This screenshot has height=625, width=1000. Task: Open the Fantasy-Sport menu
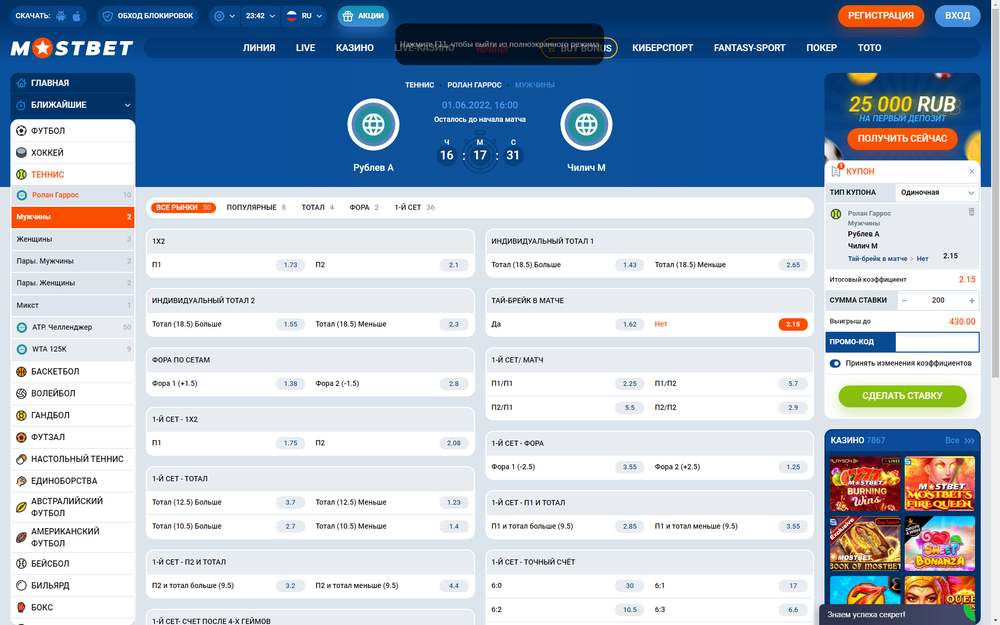click(x=749, y=48)
